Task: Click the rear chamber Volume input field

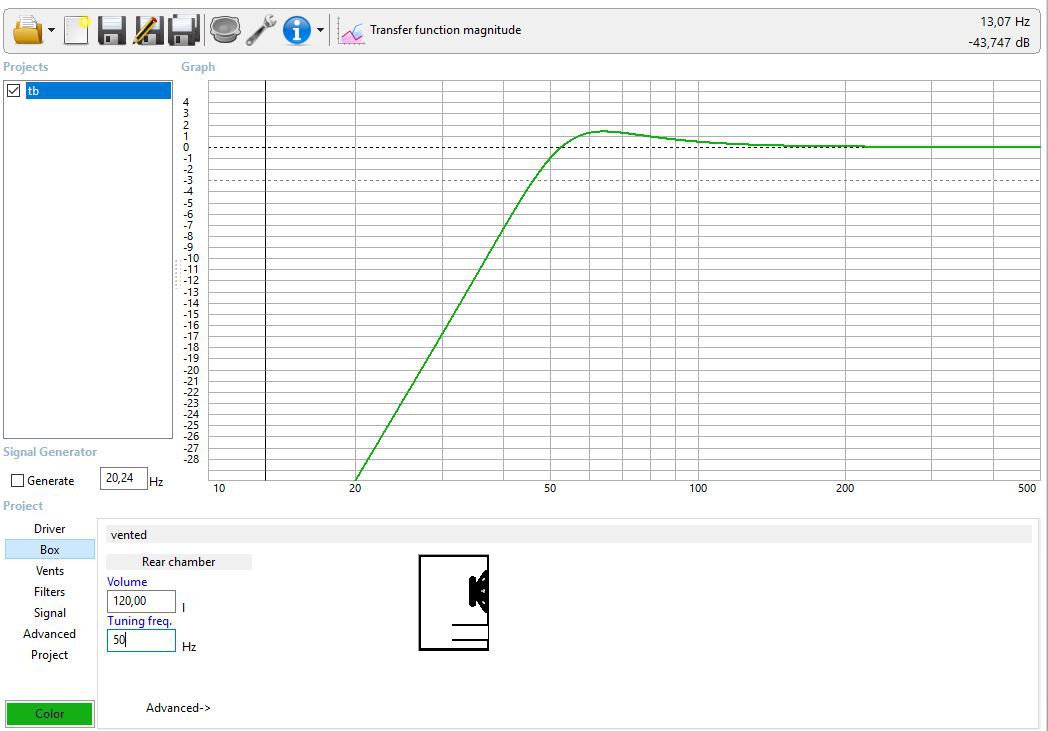Action: point(141,601)
